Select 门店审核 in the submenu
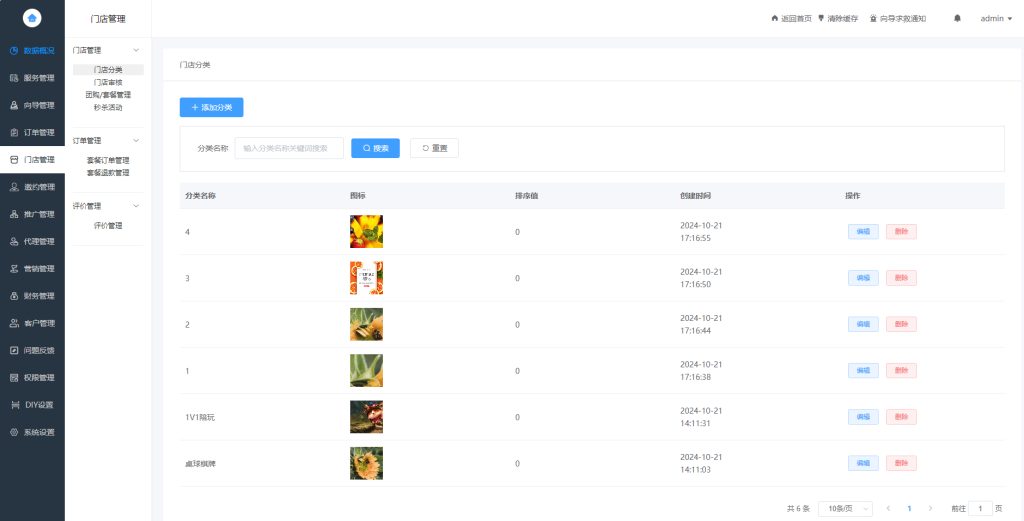1024x521 pixels. point(108,82)
